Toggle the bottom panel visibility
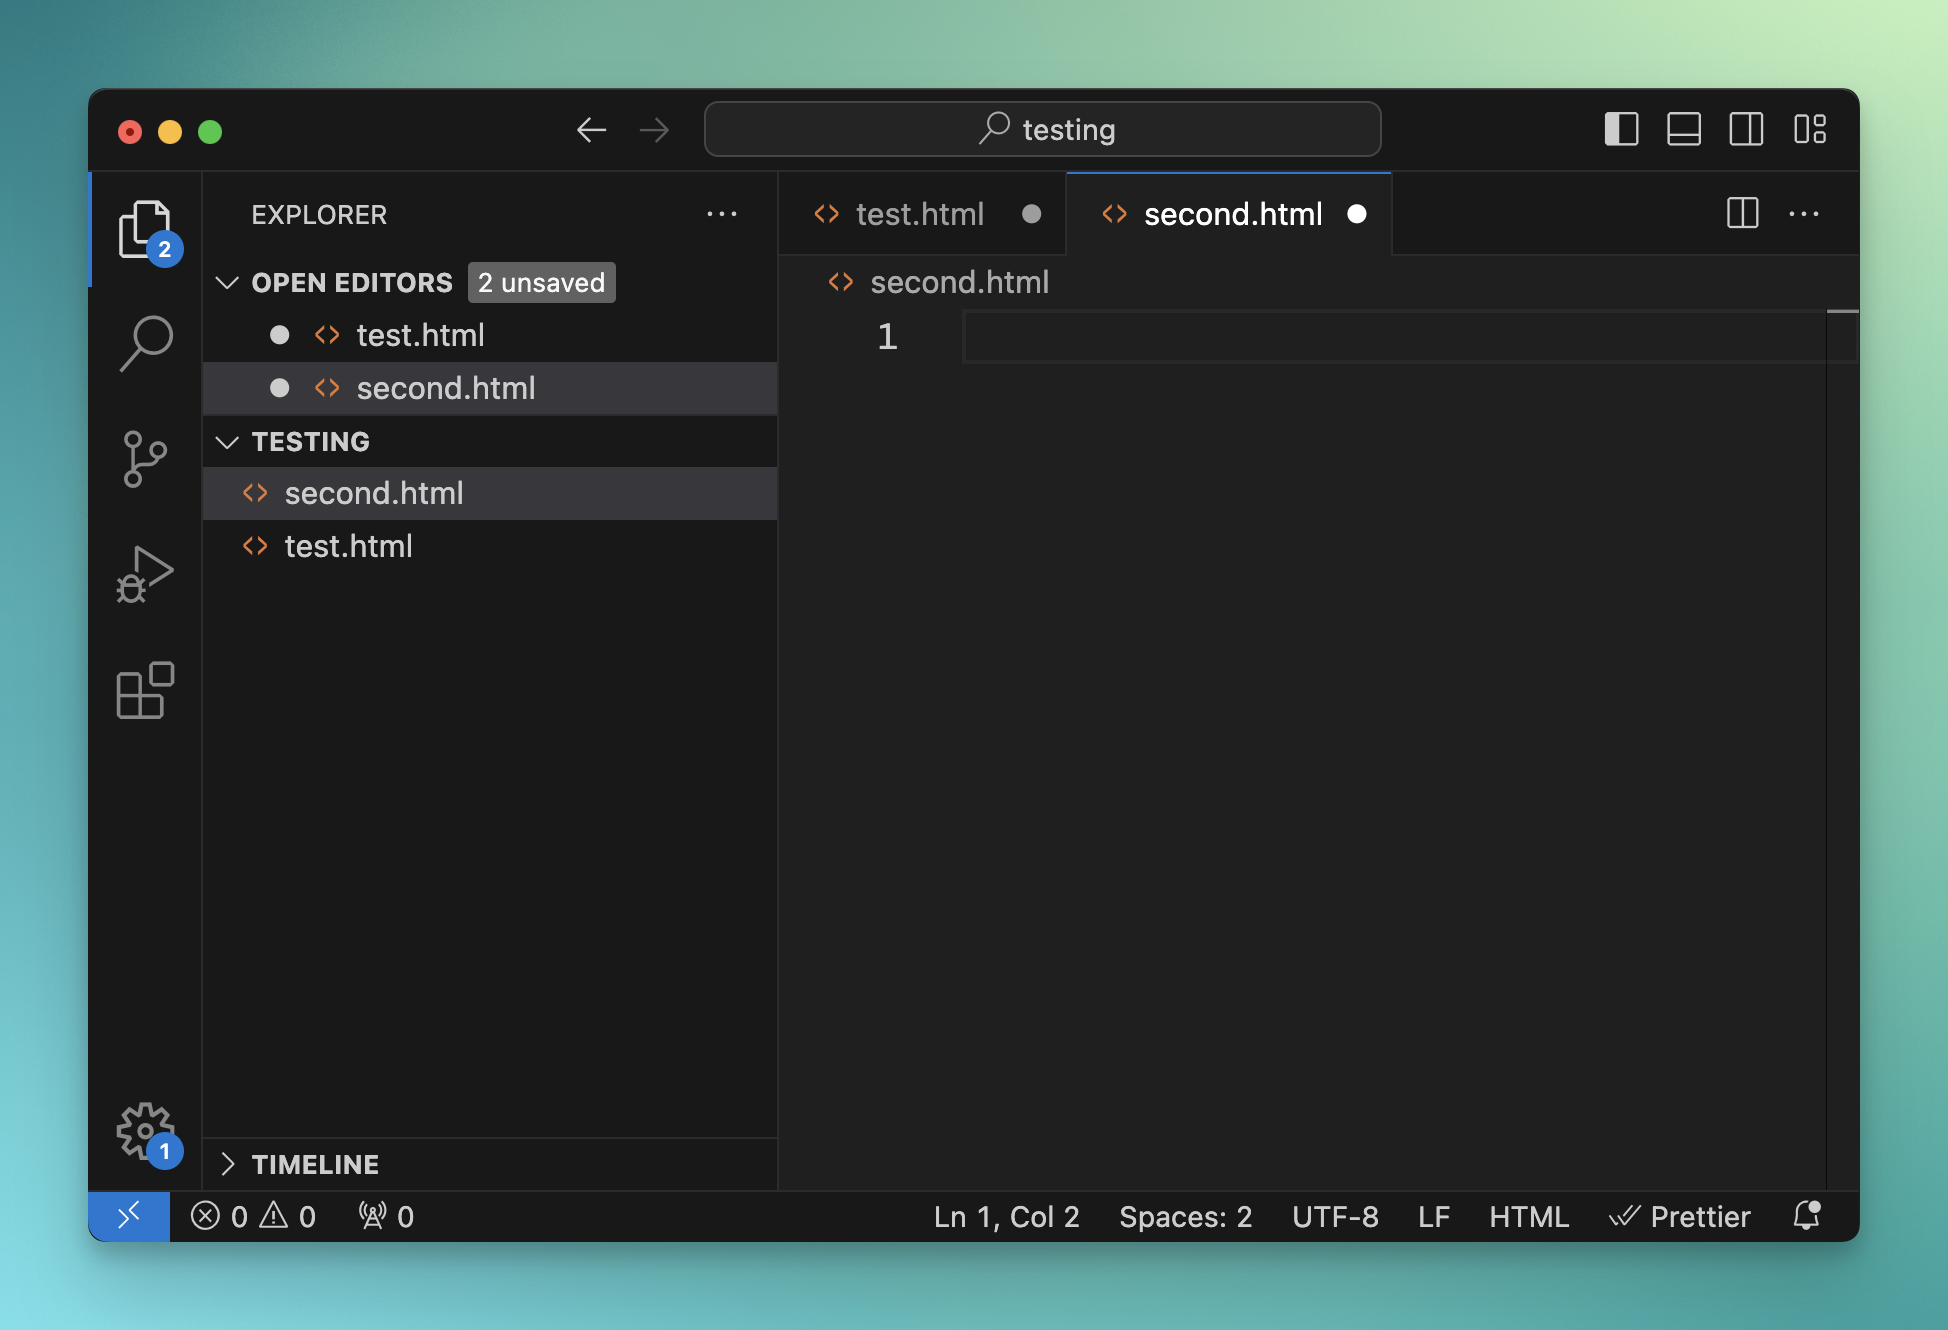The width and height of the screenshot is (1948, 1330). tap(1684, 130)
